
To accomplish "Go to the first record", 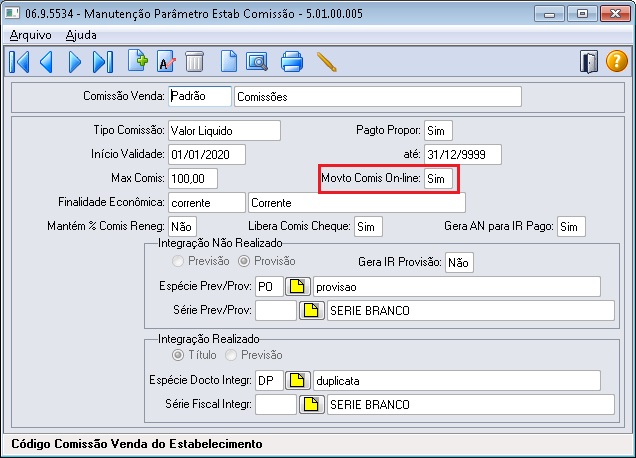I will tap(19, 62).
